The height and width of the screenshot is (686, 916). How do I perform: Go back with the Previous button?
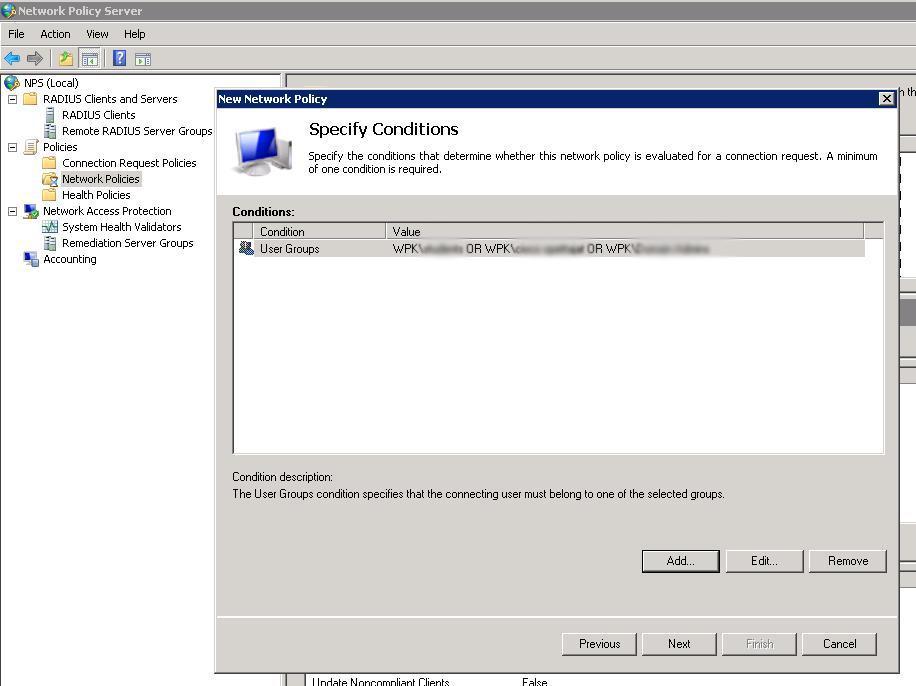pos(599,644)
